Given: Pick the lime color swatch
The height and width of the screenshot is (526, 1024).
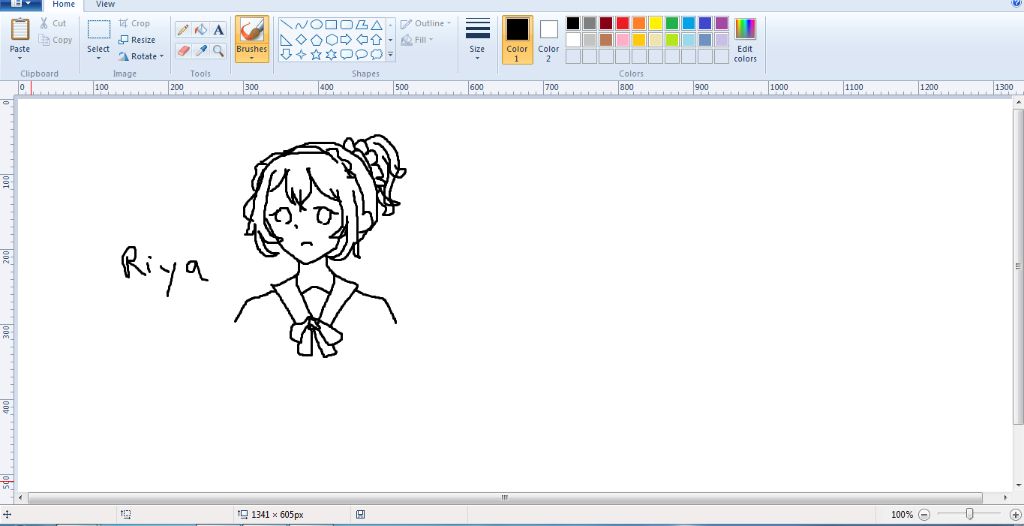Looking at the screenshot, I should click(x=672, y=40).
